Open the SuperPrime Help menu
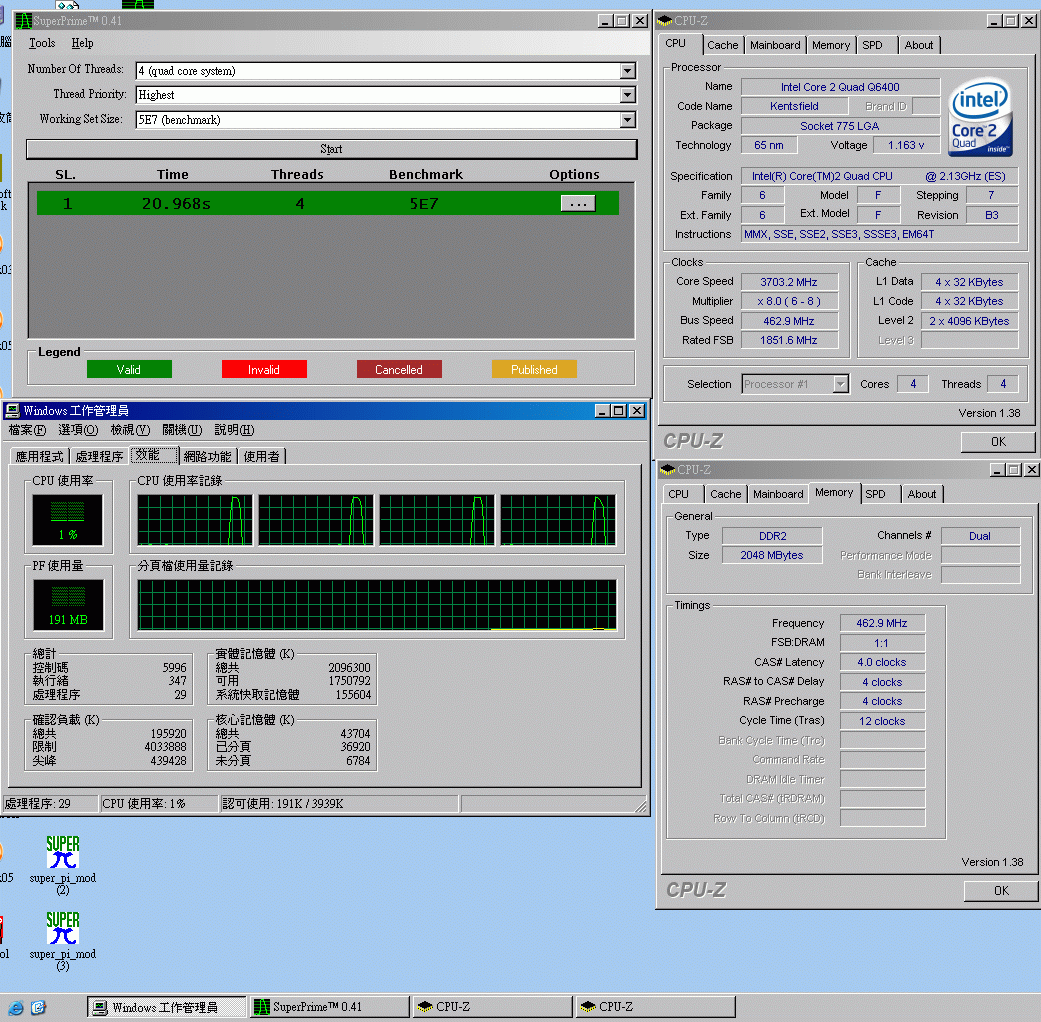This screenshot has height=1022, width=1041. click(x=82, y=43)
